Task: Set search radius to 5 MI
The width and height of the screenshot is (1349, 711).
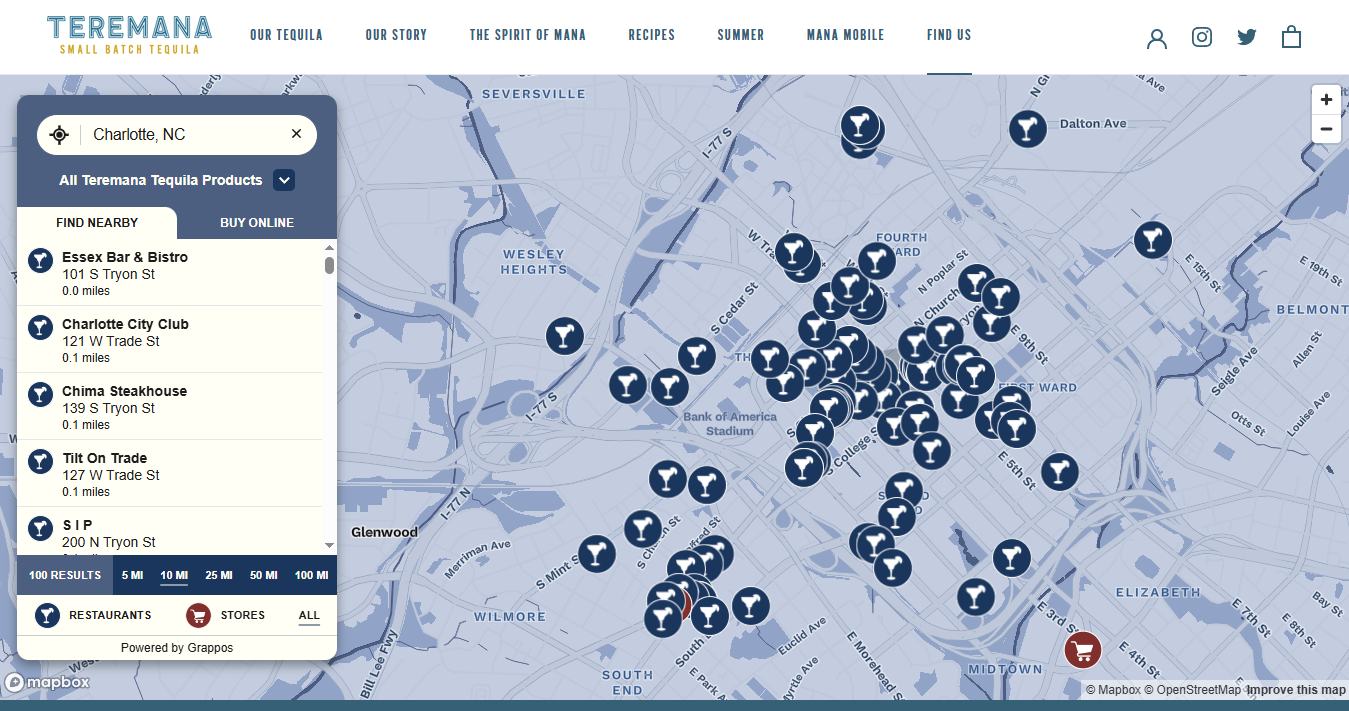Action: pyautogui.click(x=132, y=575)
